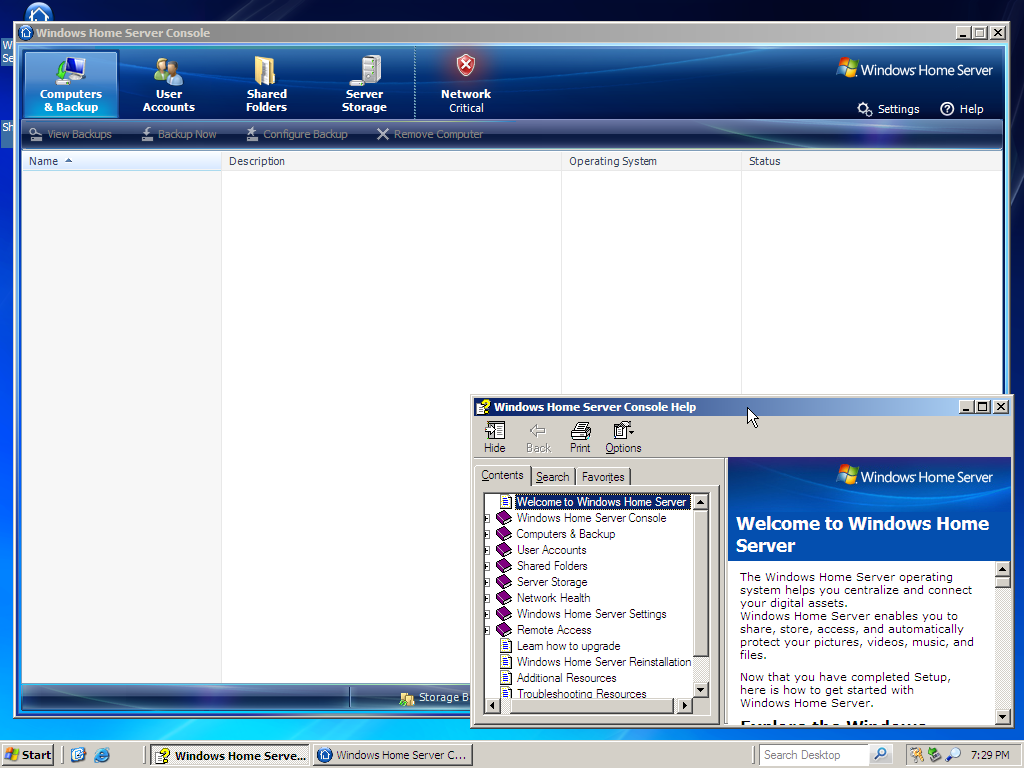Click the Print icon in help window

580,437
